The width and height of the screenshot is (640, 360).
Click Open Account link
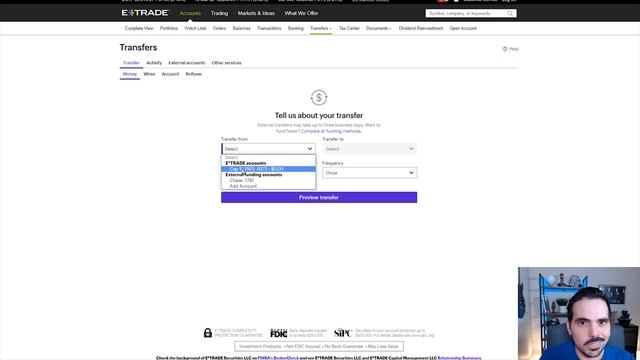(x=463, y=29)
